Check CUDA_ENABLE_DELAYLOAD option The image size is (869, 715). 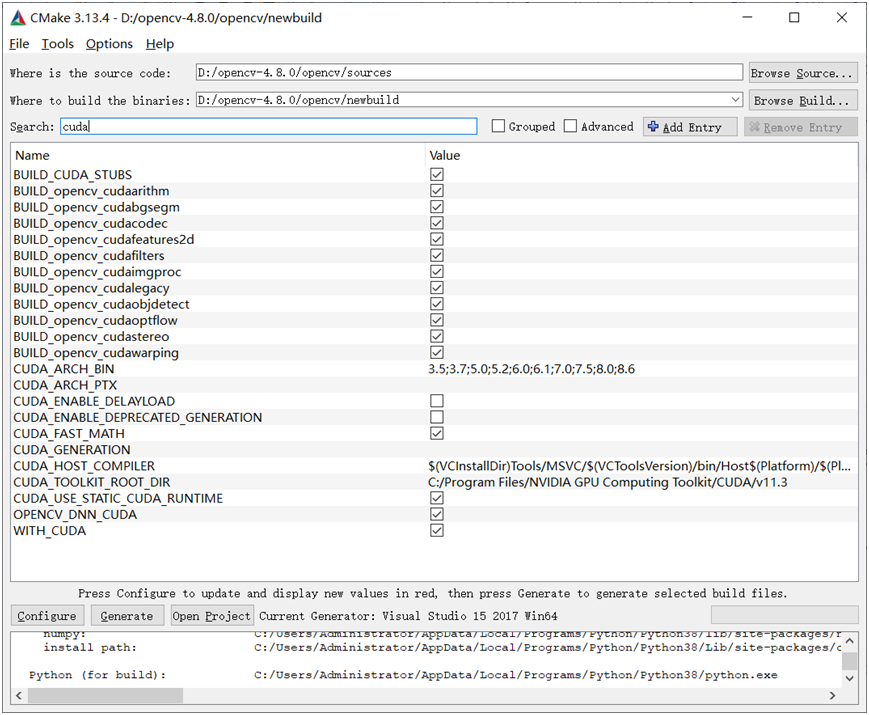pyautogui.click(x=436, y=401)
